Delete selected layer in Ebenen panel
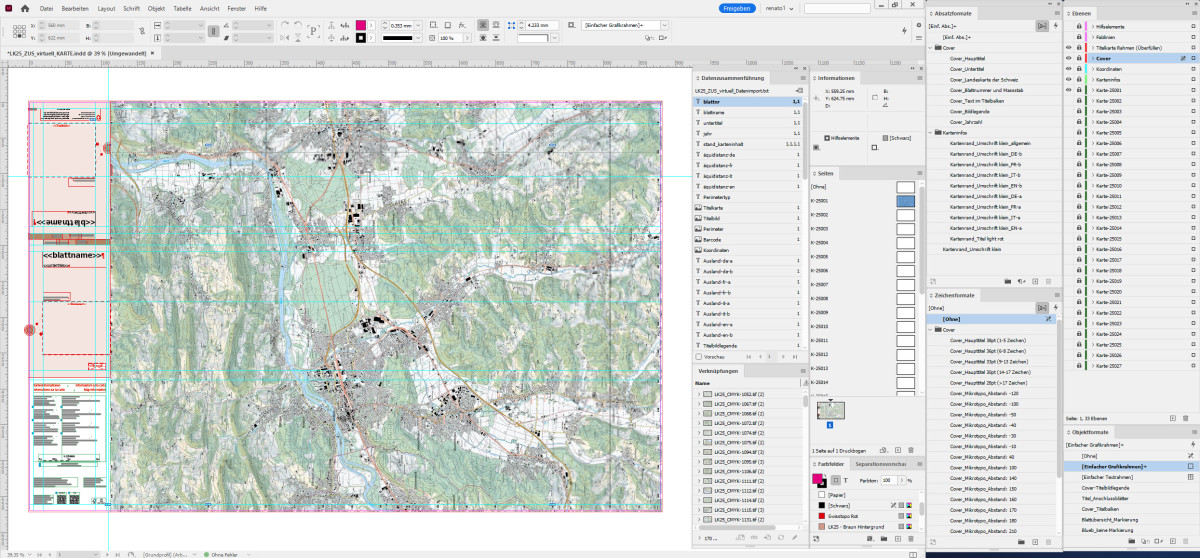This screenshot has width=1200, height=558. coord(1186,418)
